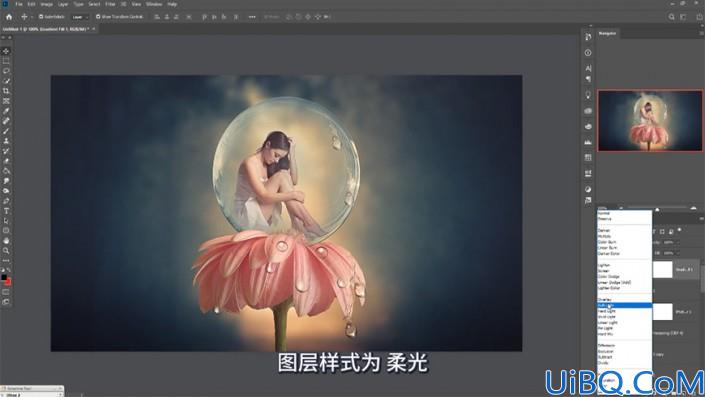Viewport: 705px width, 397px height.
Task: Select the Move tool in the toolbox
Action: click(x=6, y=51)
